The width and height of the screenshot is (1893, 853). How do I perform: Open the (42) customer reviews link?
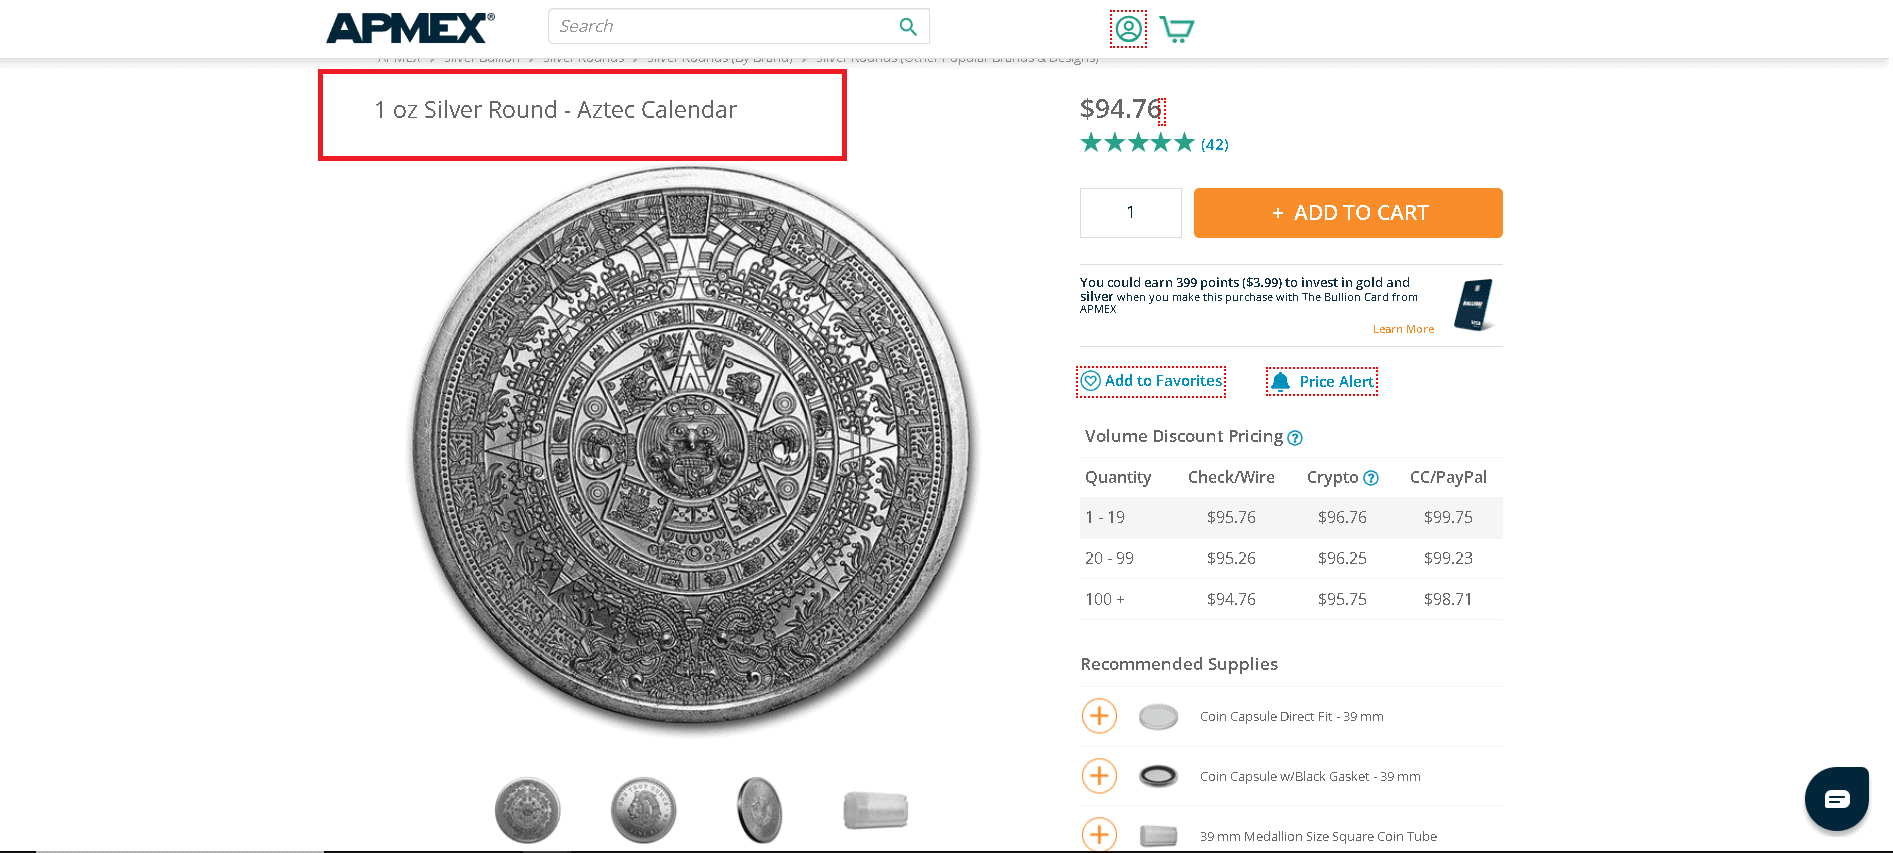coord(1213,144)
